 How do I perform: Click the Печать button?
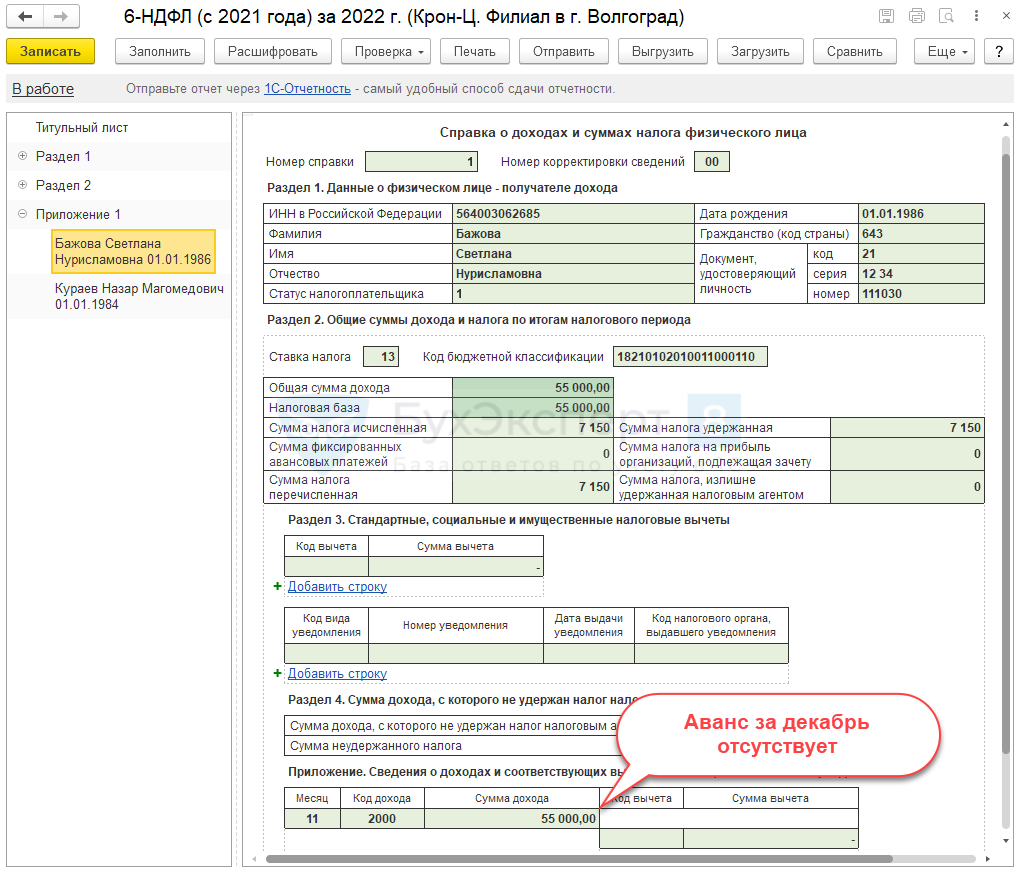coord(475,51)
